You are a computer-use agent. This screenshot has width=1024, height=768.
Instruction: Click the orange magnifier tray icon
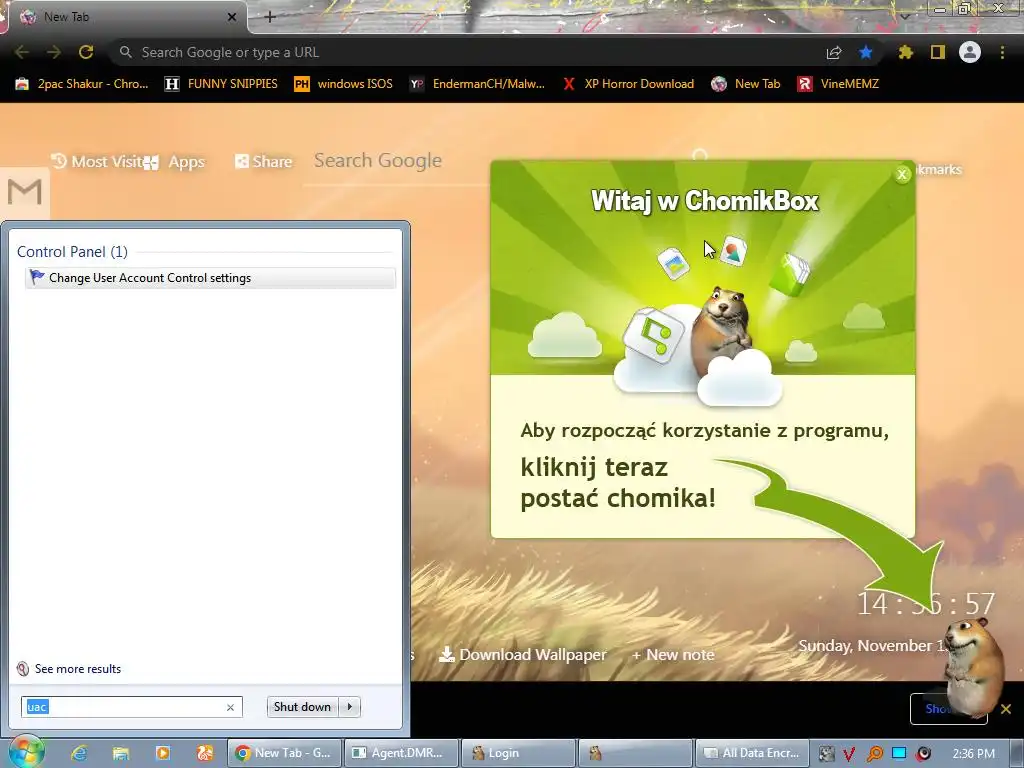(x=874, y=754)
